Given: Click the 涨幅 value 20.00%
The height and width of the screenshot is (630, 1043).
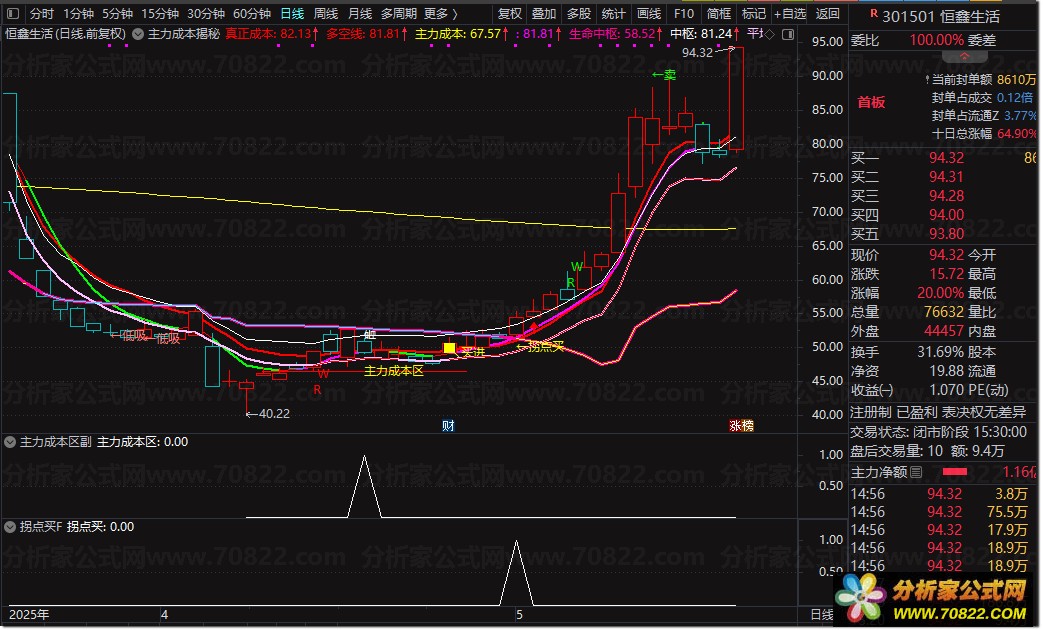Looking at the screenshot, I should coord(940,293).
